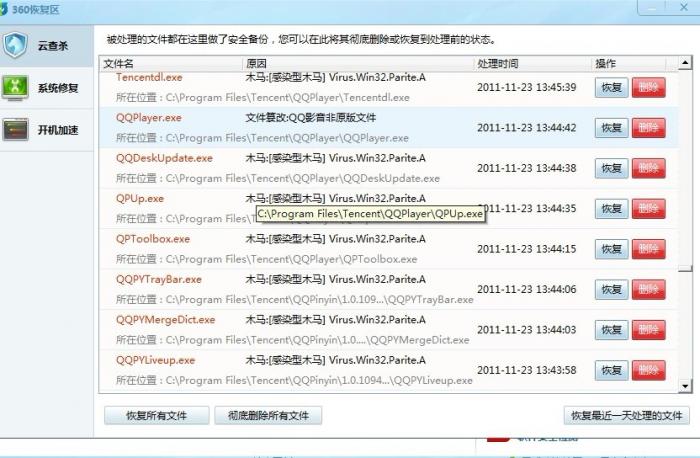Select the QPToolbox.exe file name
The height and width of the screenshot is (458, 700).
pos(153,239)
